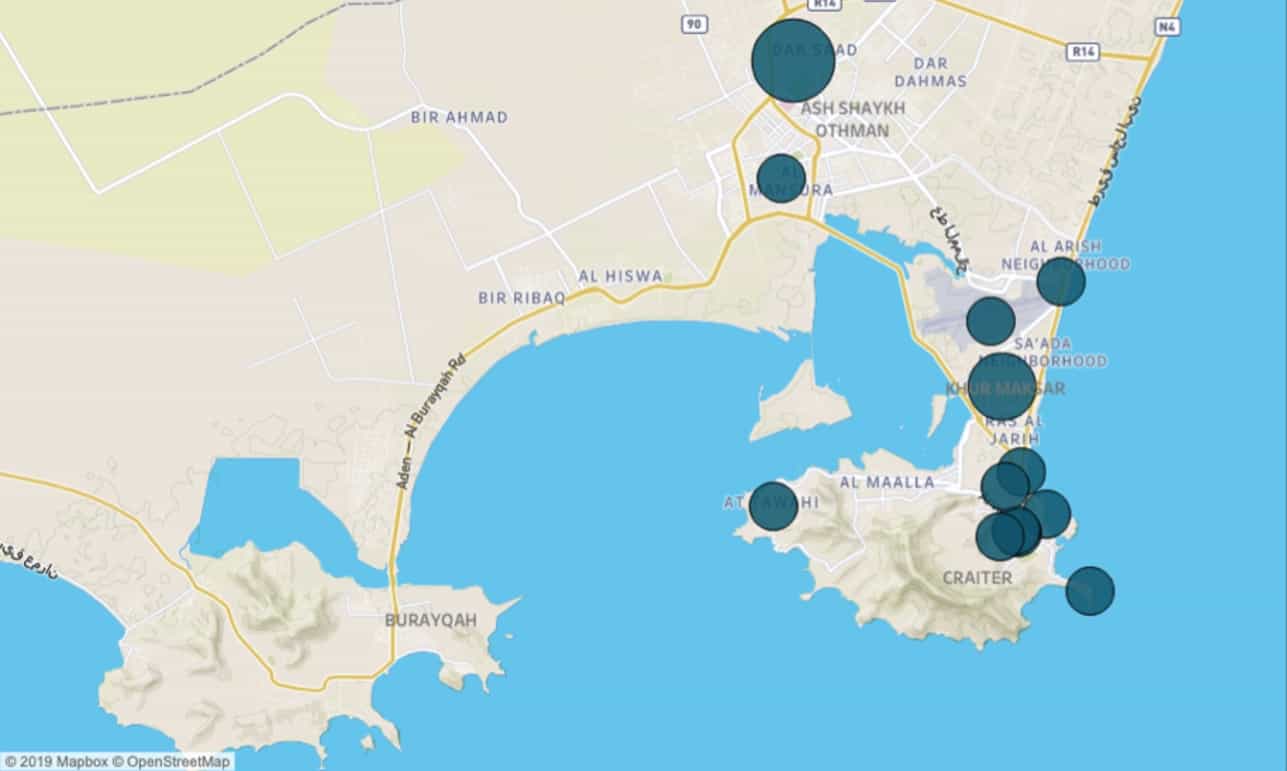
Task: Click the offshore bubble southeast of Craiter
Action: click(1090, 590)
